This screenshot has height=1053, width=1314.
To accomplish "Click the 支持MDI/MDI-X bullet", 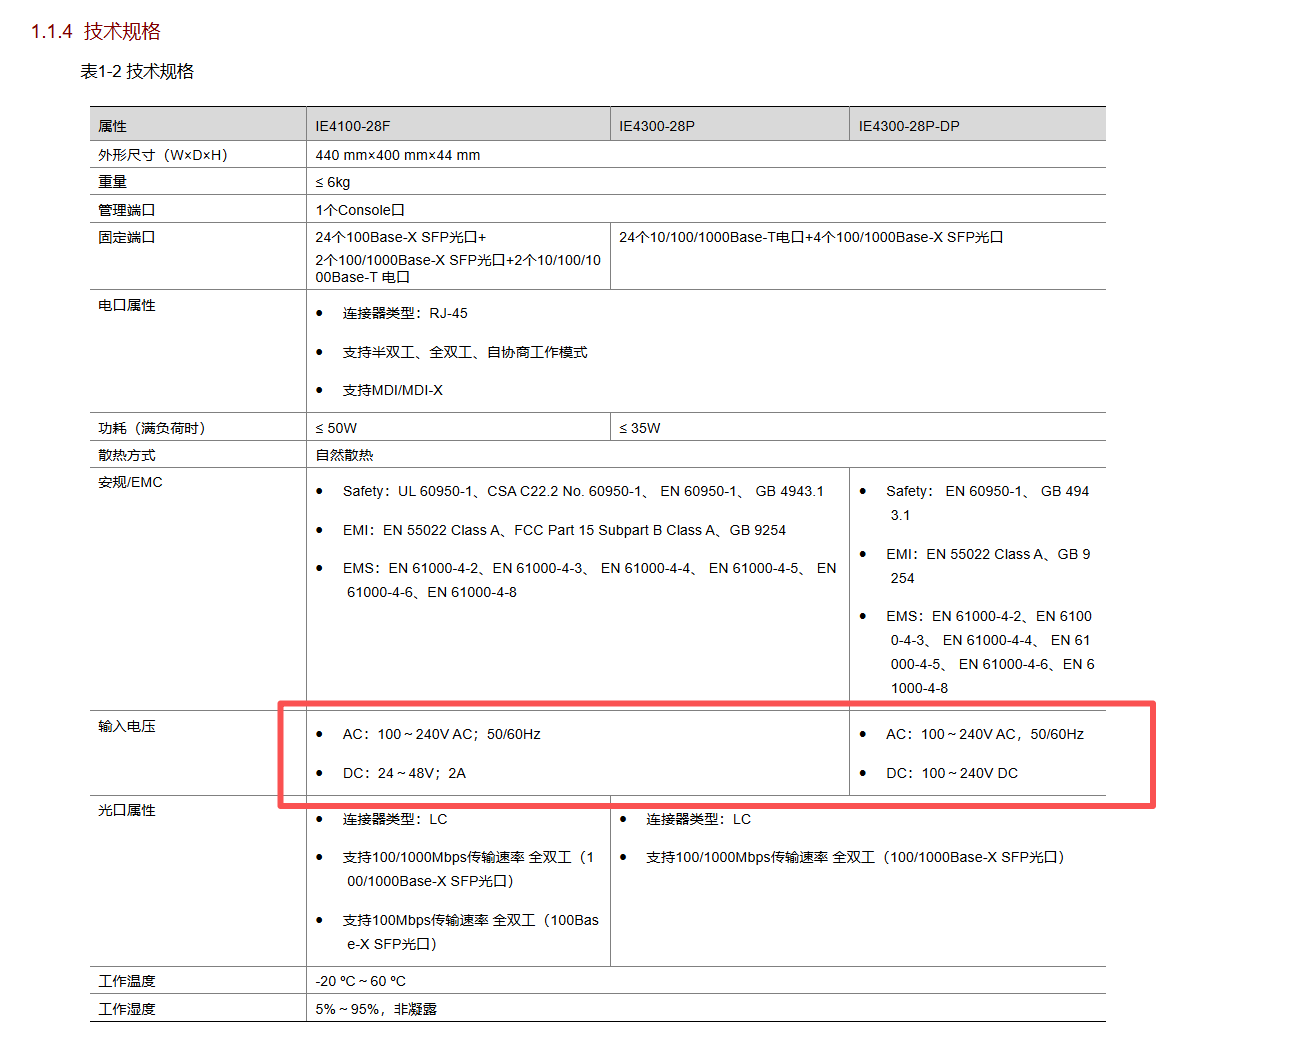I will click(x=393, y=390).
